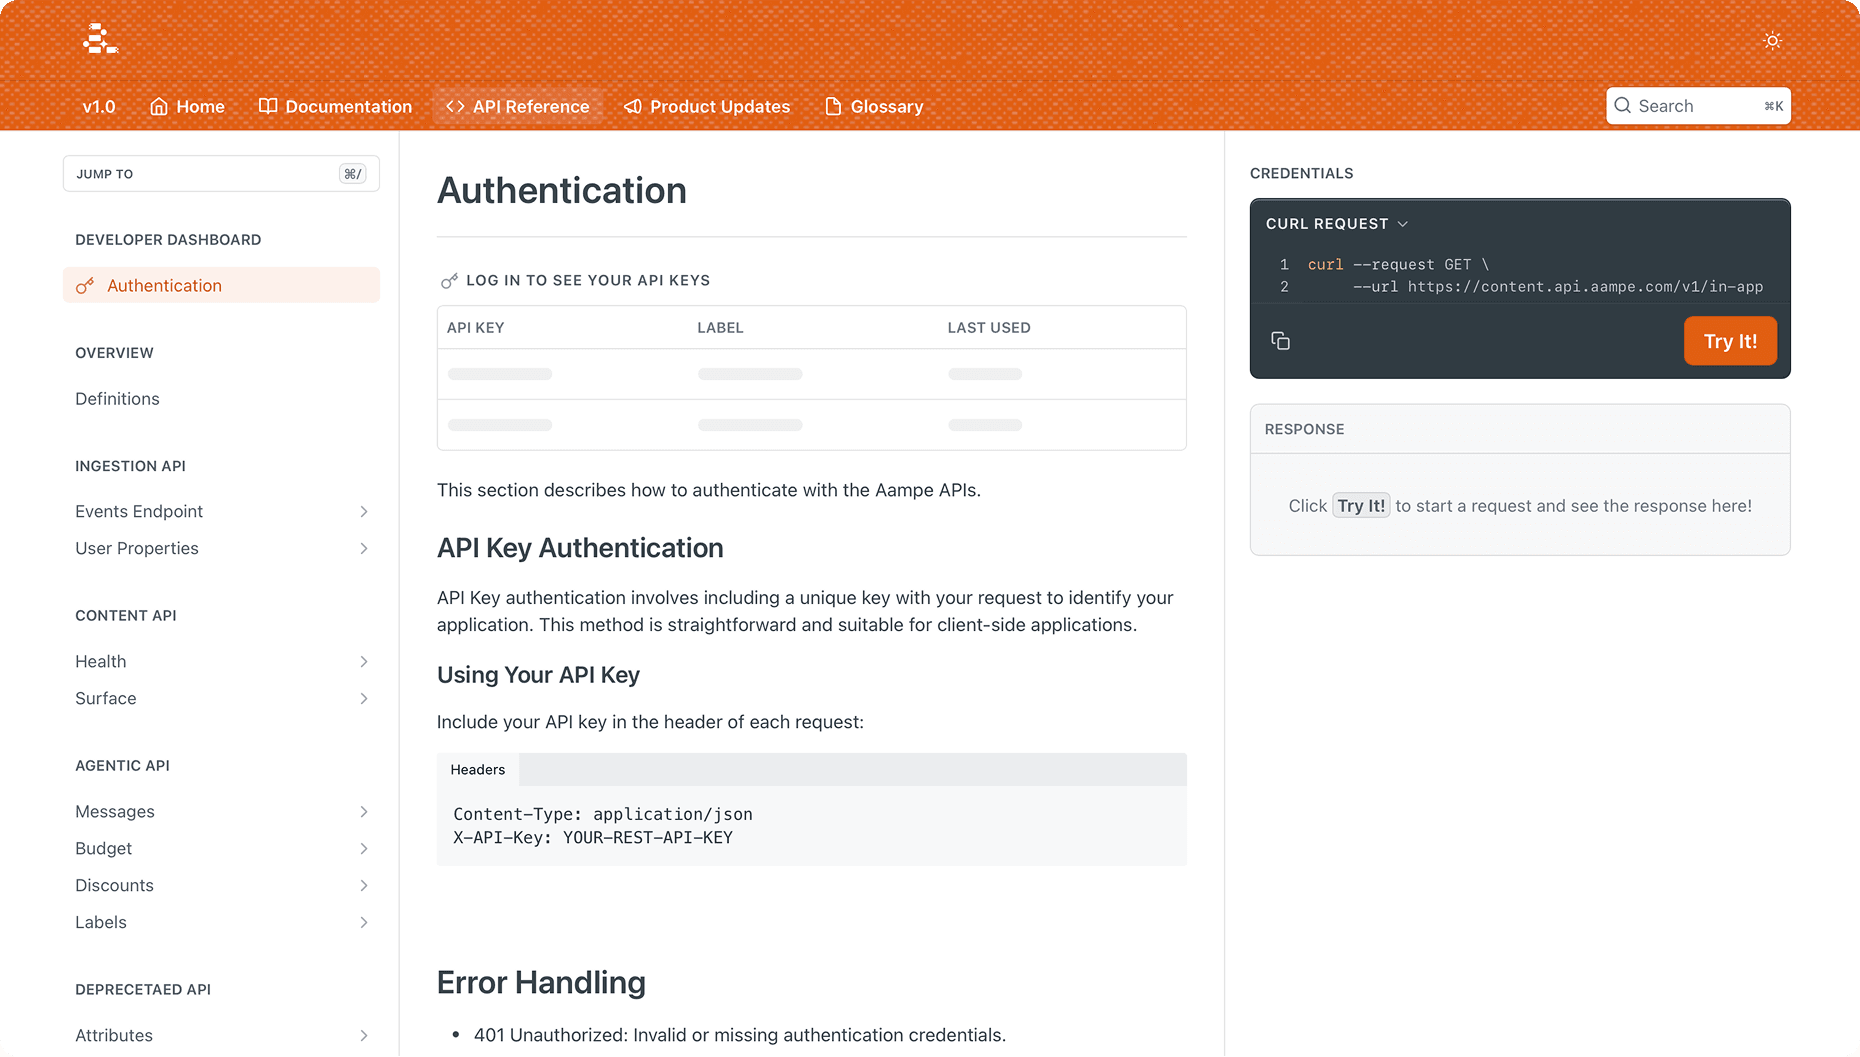
Task: Click the Using Your API Key heading
Action: pyautogui.click(x=538, y=675)
